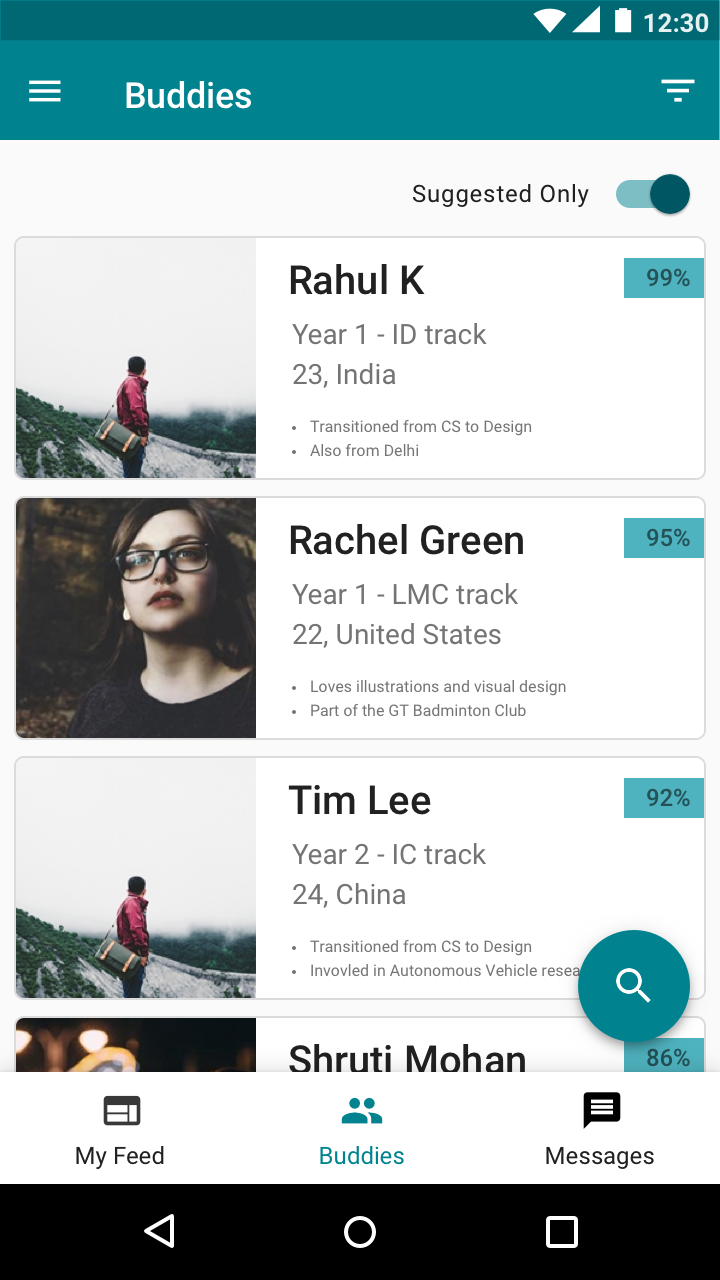Open the Shruti Mohan buddy card
720x1280 pixels.
pos(360,1045)
